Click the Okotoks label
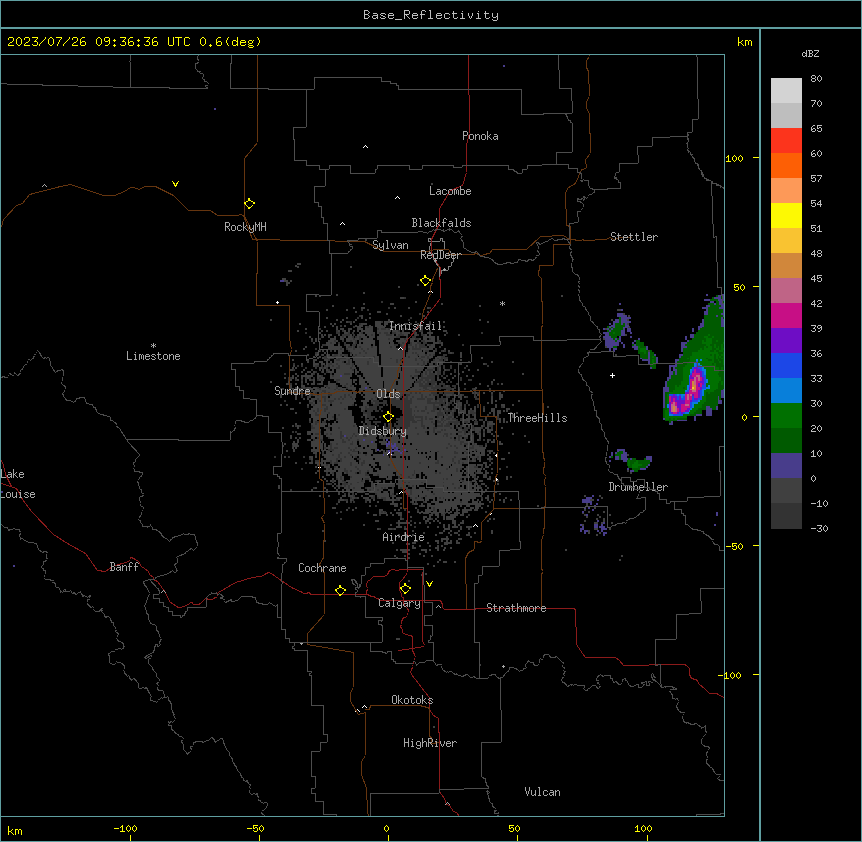The height and width of the screenshot is (842, 862). 412,700
